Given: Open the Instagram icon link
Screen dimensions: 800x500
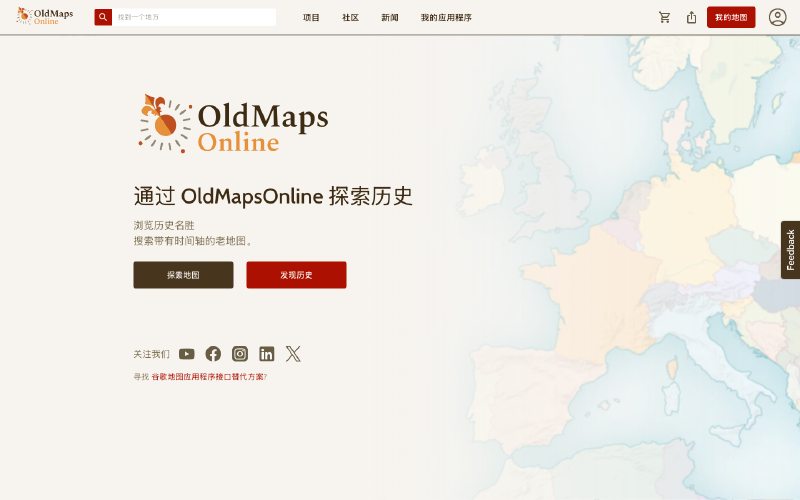Looking at the screenshot, I should click(x=240, y=354).
